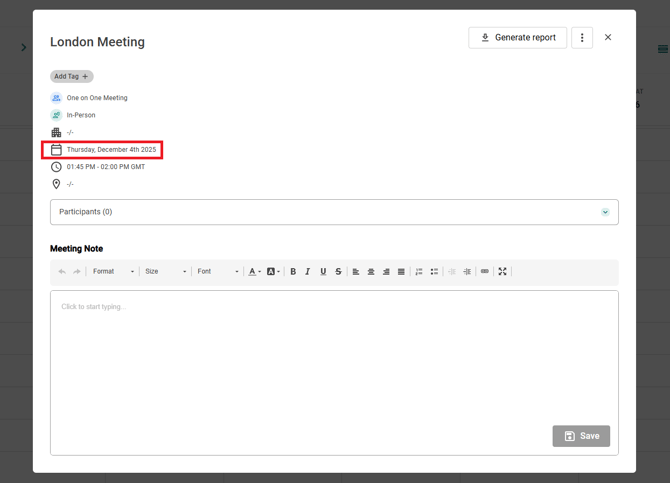Decrease the indent
The height and width of the screenshot is (483, 670).
point(452,271)
